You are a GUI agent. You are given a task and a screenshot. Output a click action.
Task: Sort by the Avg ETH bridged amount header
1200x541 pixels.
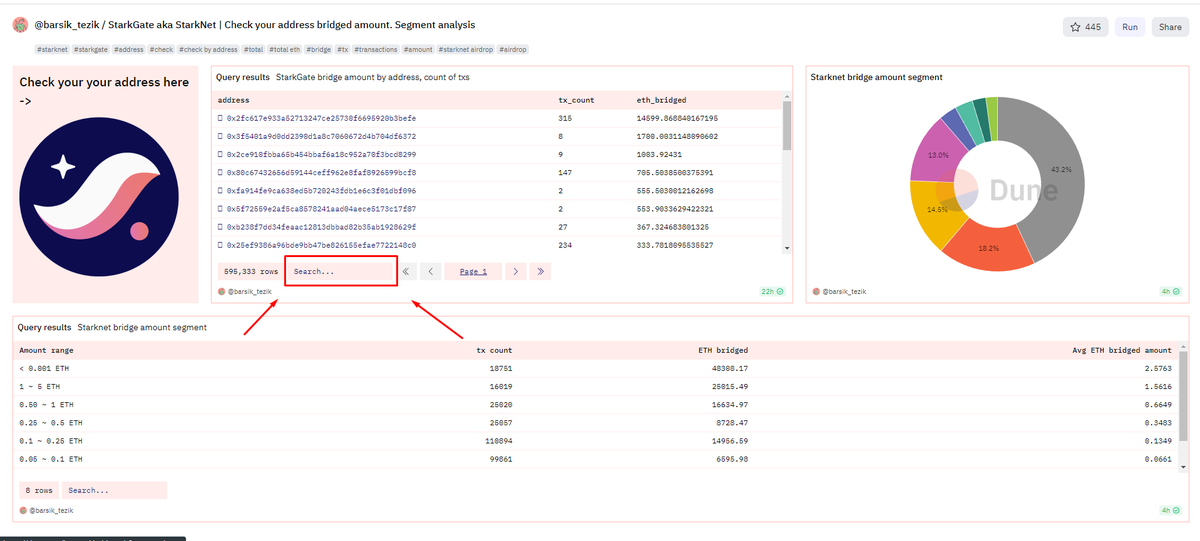pyautogui.click(x=1122, y=350)
